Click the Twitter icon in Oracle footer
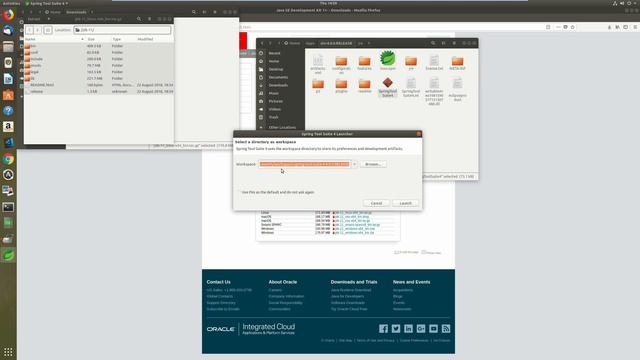The height and width of the screenshot is (360, 640). (x=396, y=329)
